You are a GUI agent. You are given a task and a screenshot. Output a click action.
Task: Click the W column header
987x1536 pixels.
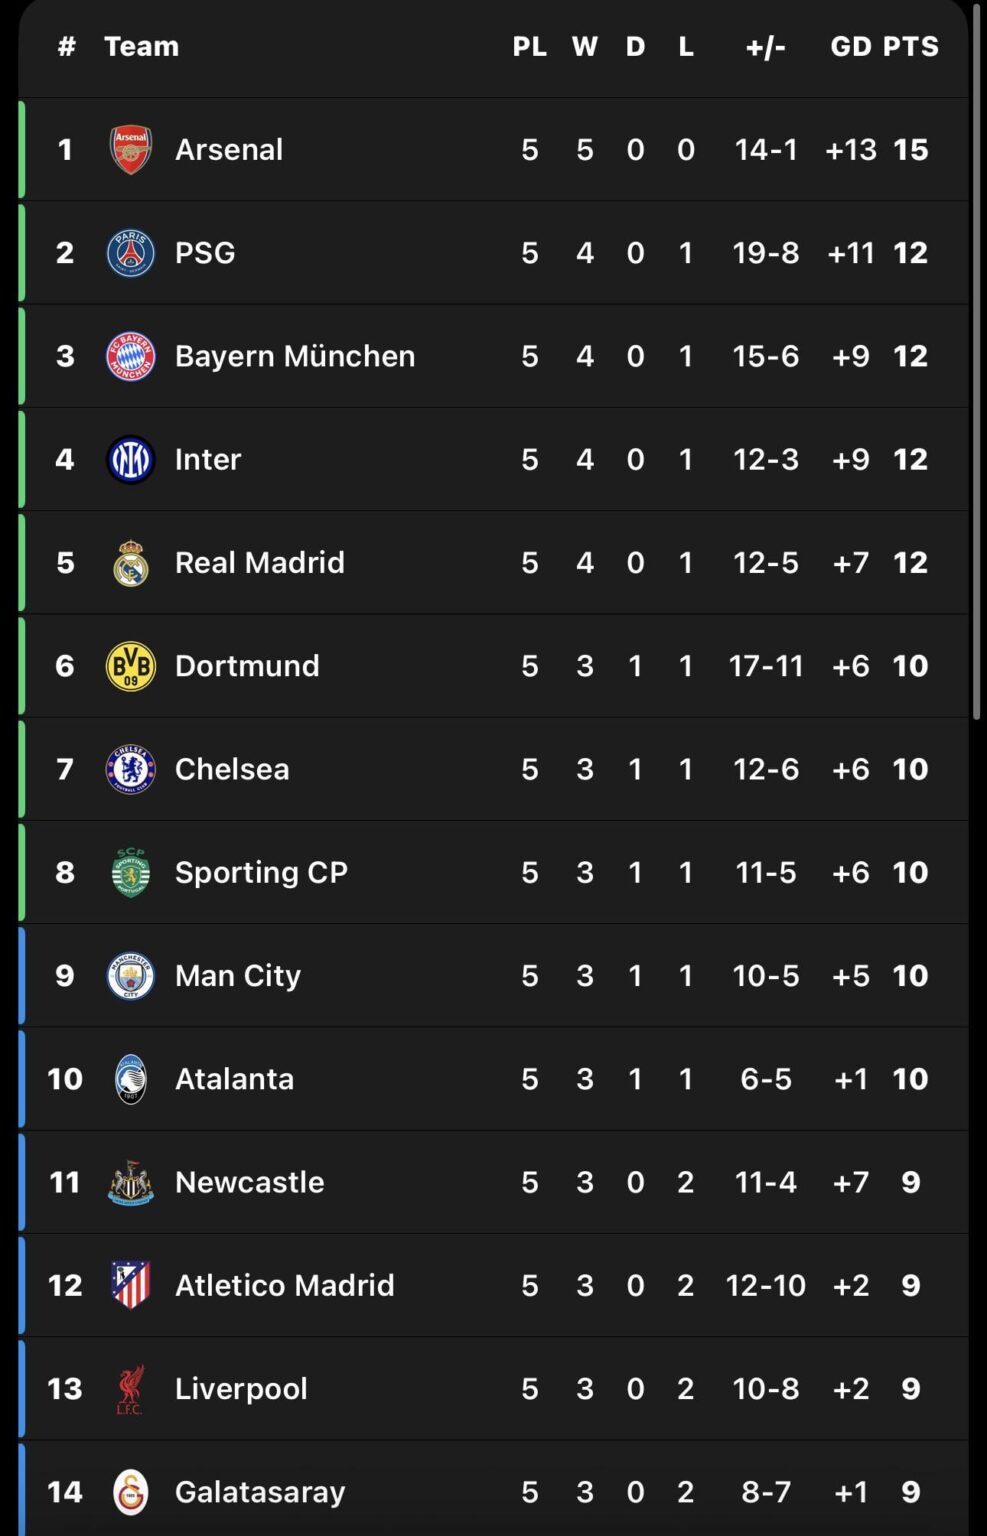[x=585, y=45]
